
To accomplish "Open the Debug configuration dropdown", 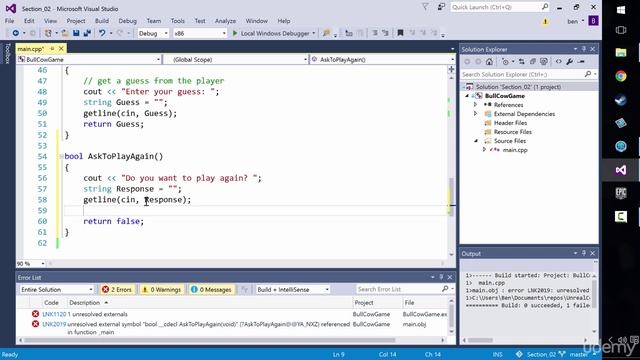I will coord(153,33).
